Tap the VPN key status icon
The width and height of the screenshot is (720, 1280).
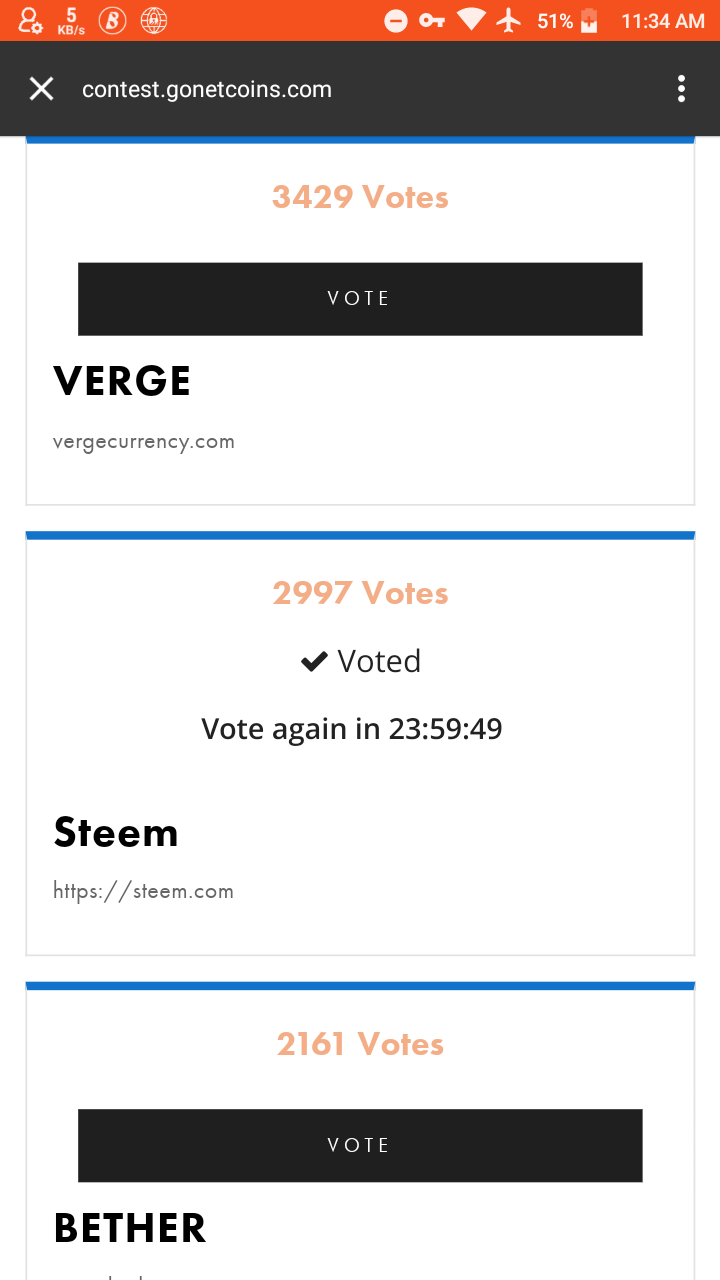(x=432, y=20)
